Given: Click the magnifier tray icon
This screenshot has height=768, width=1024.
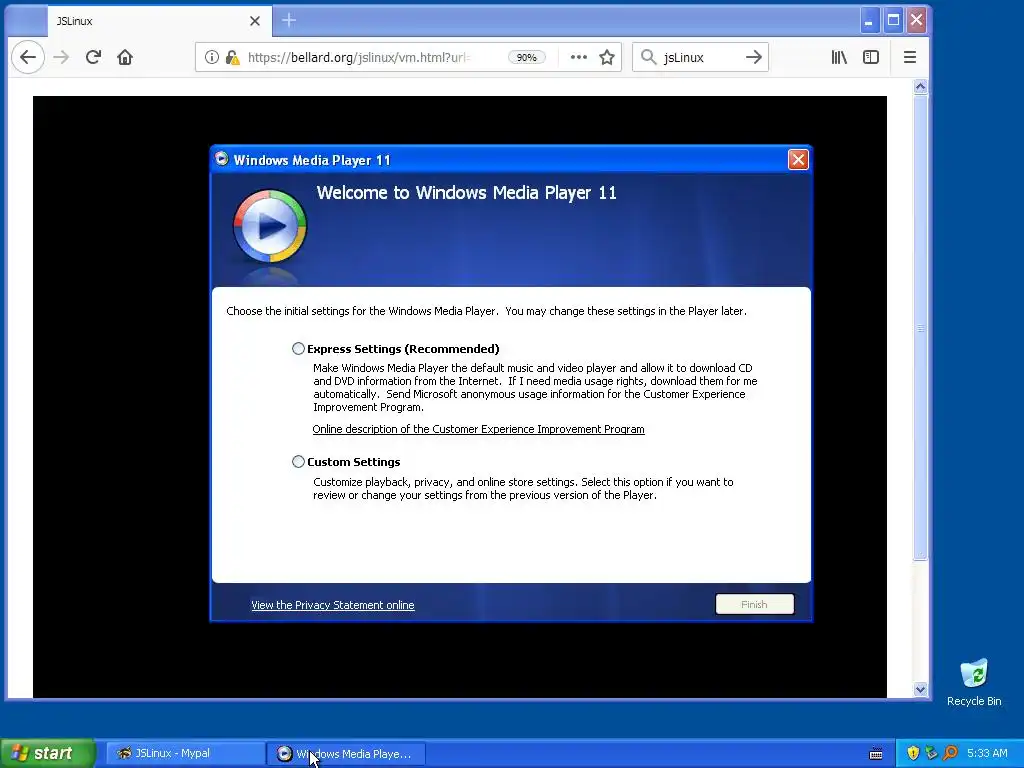Looking at the screenshot, I should tap(950, 753).
